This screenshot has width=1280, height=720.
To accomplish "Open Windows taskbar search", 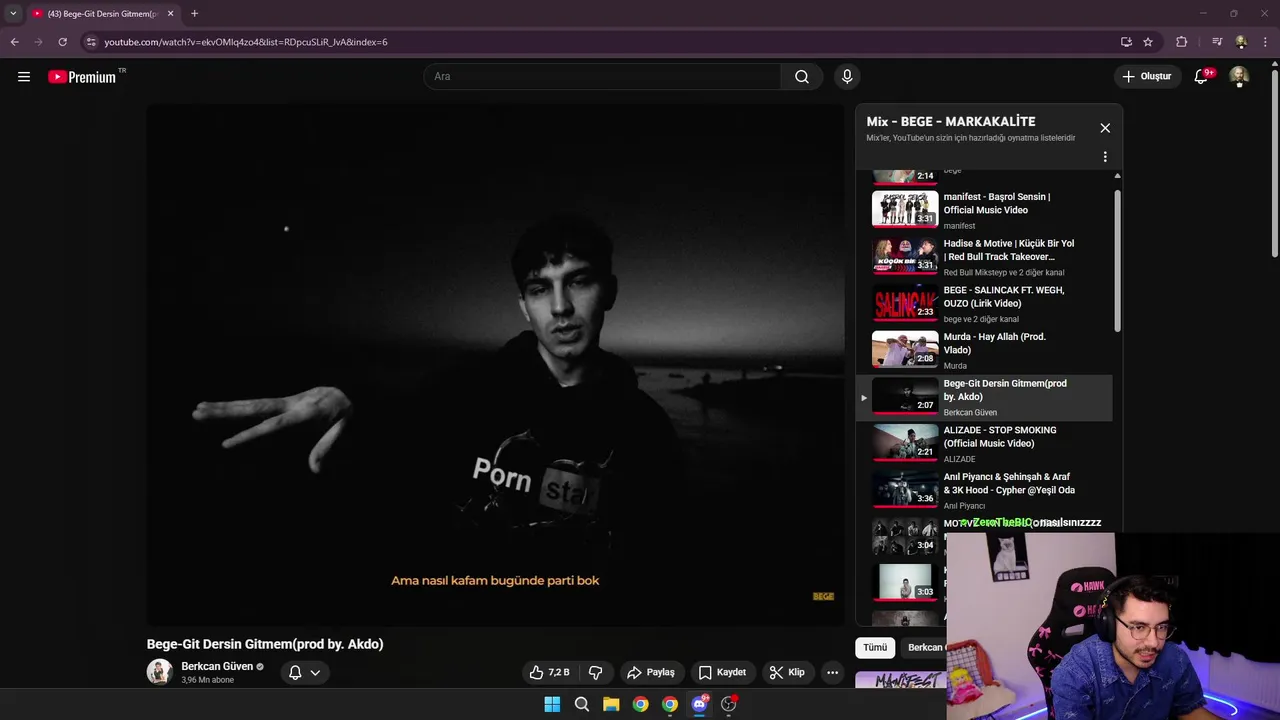I will (582, 704).
